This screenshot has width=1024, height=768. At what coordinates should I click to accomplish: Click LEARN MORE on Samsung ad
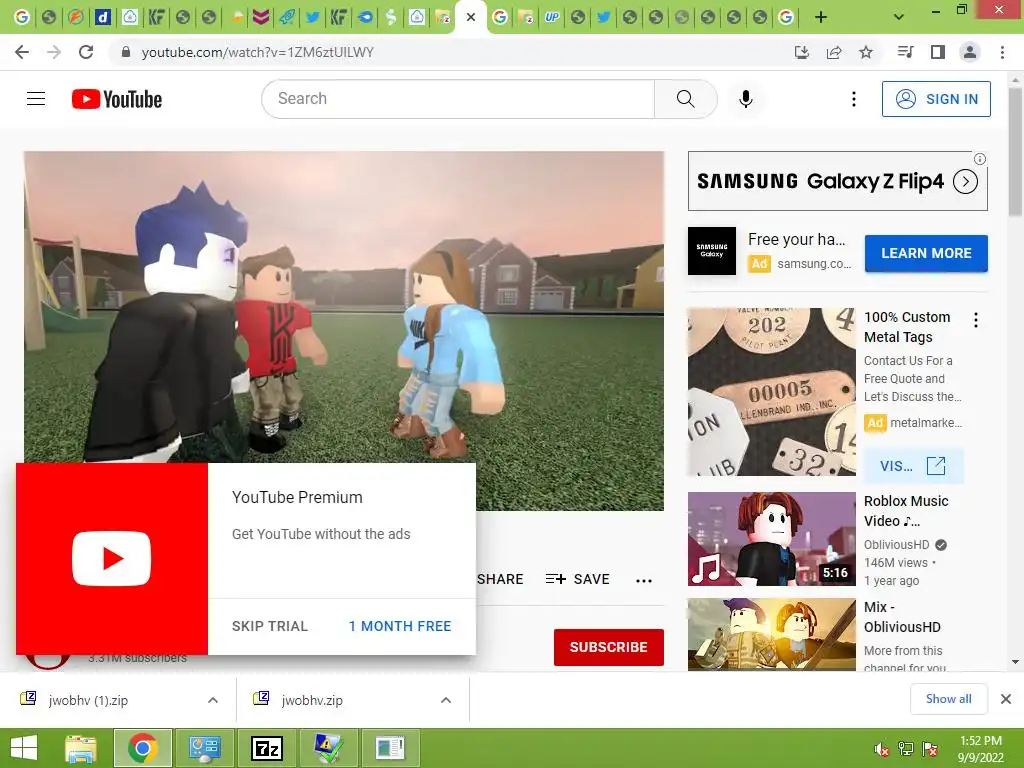926,253
